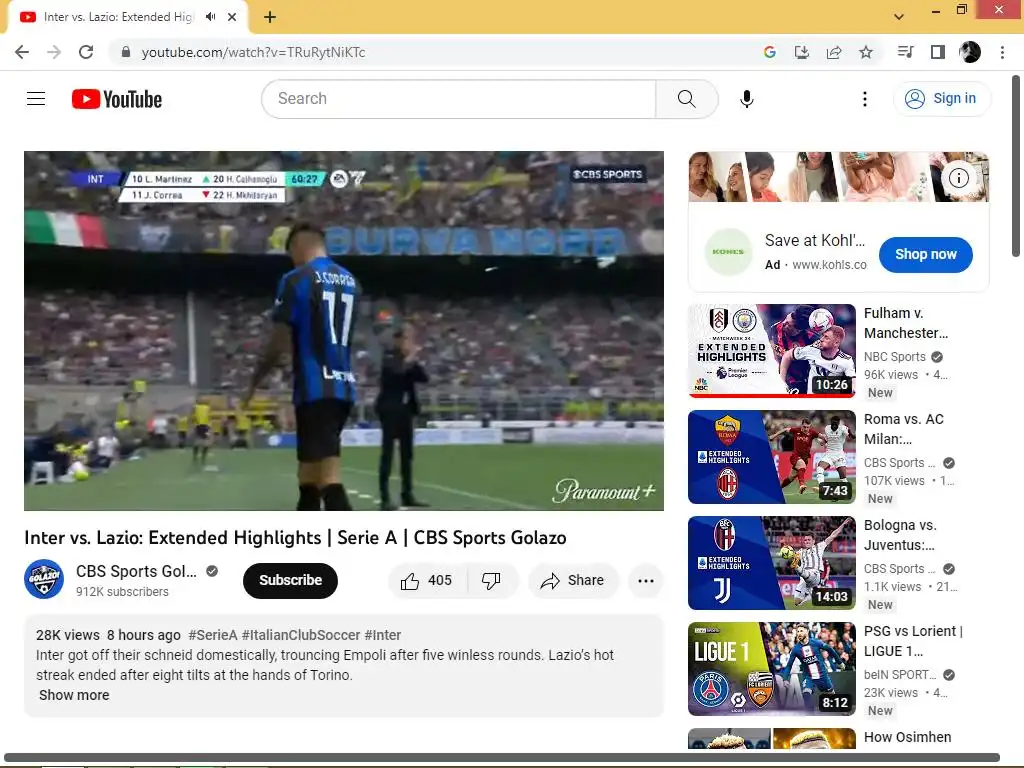Click the video title heading text
The width and height of the screenshot is (1024, 768).
pyautogui.click(x=295, y=537)
